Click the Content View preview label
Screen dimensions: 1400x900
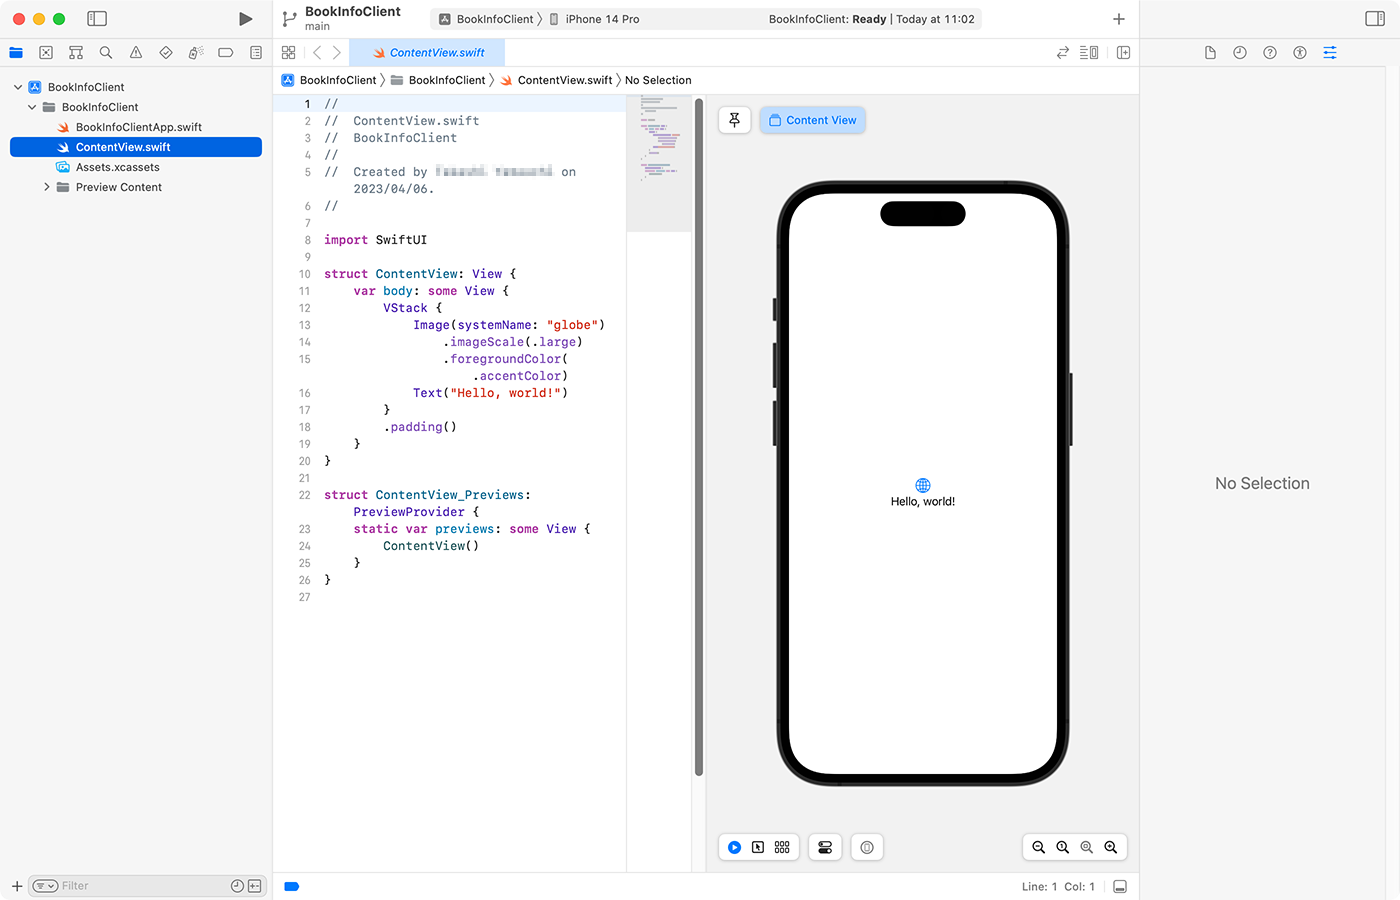[x=812, y=119]
